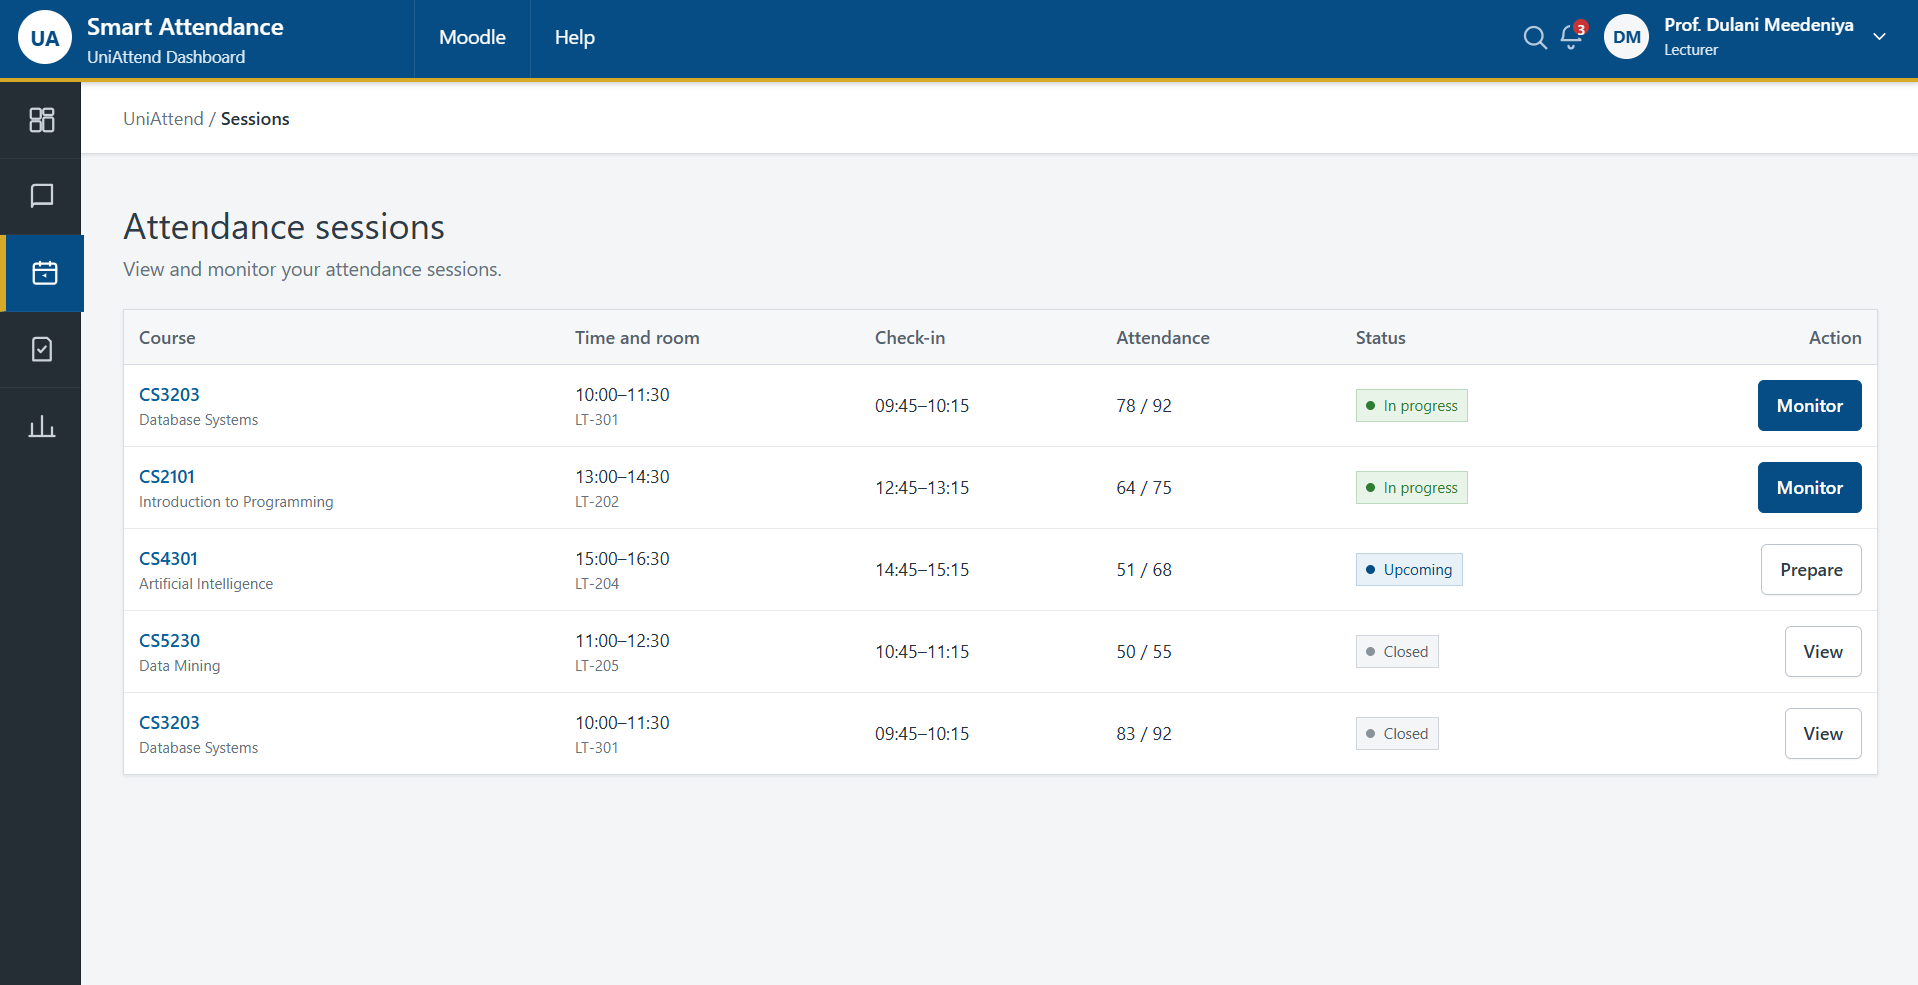
Task: Click the search magnifier icon
Action: [1535, 38]
